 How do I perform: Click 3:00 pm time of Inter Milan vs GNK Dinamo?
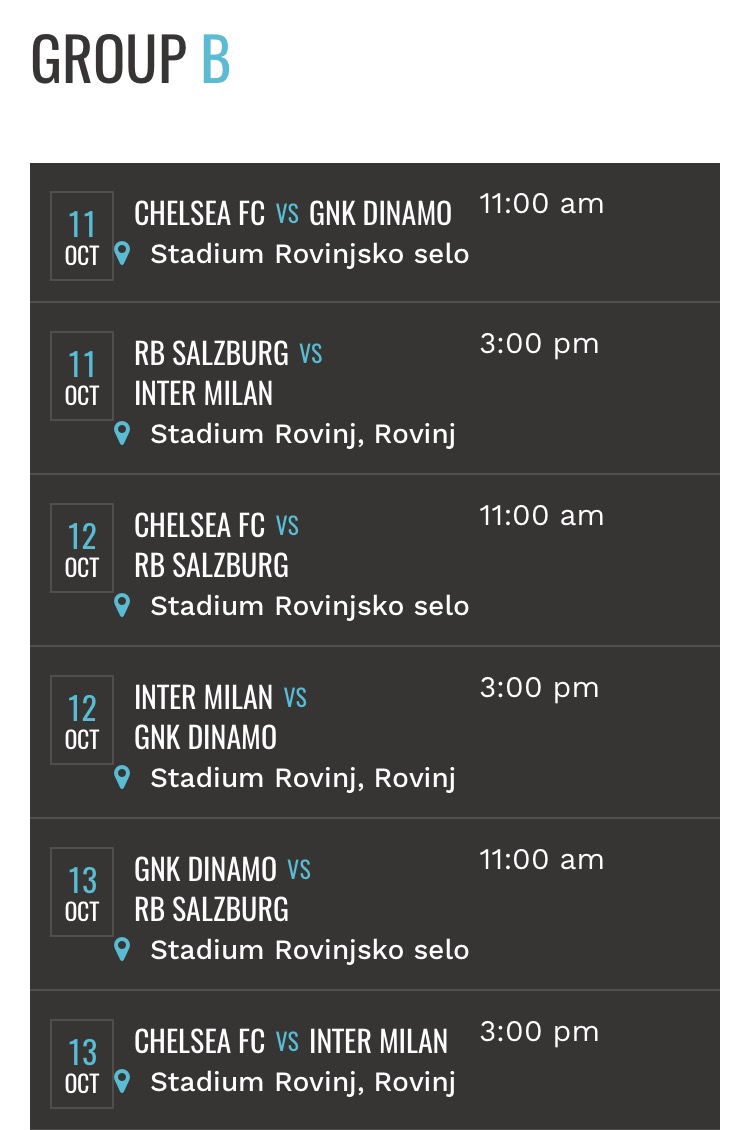click(x=539, y=689)
